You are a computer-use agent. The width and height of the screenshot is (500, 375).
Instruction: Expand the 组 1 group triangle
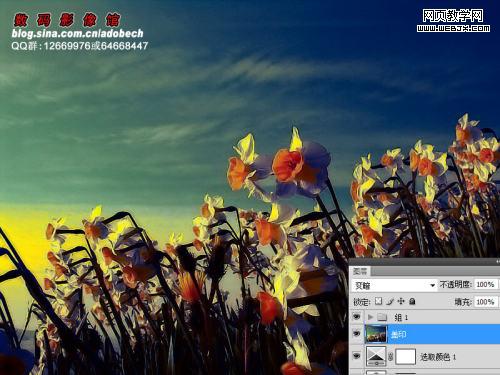coord(370,317)
